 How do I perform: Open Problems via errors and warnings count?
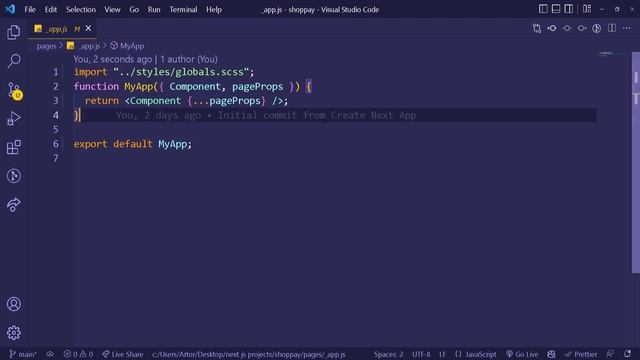tap(78, 354)
